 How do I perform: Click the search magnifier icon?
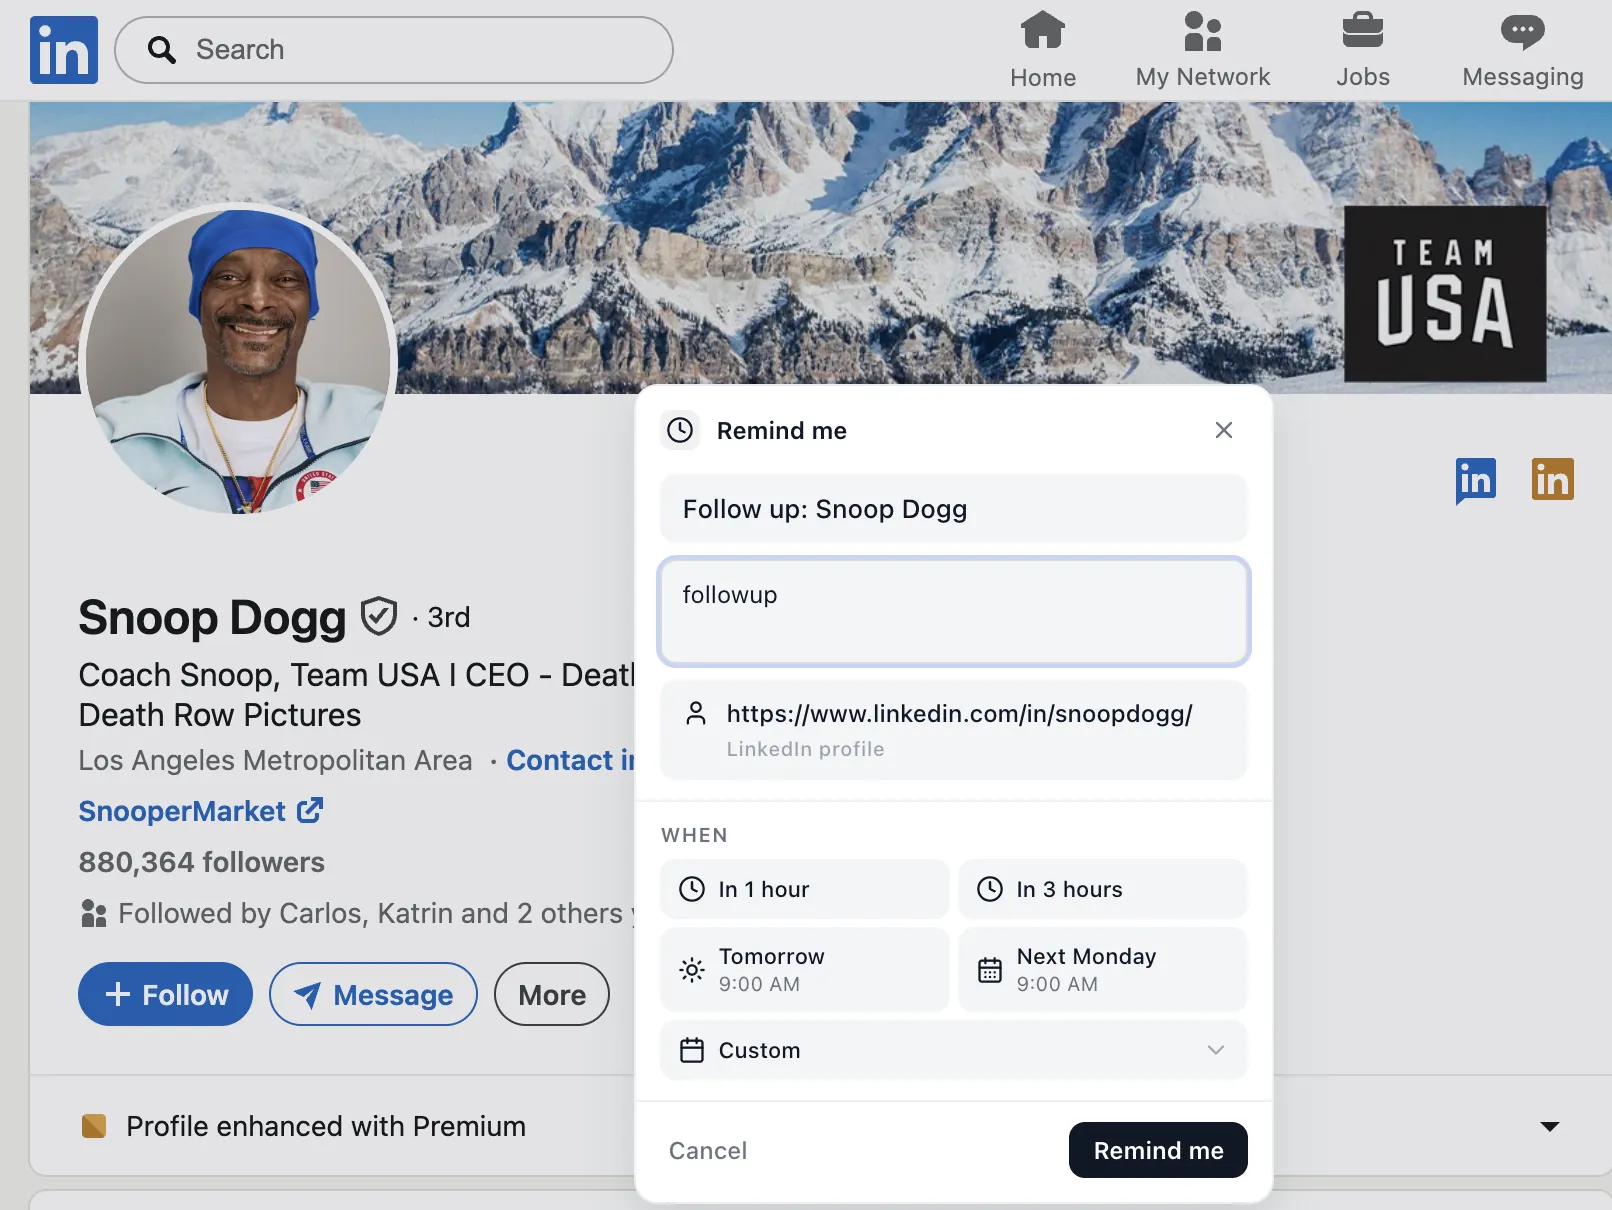coord(162,50)
